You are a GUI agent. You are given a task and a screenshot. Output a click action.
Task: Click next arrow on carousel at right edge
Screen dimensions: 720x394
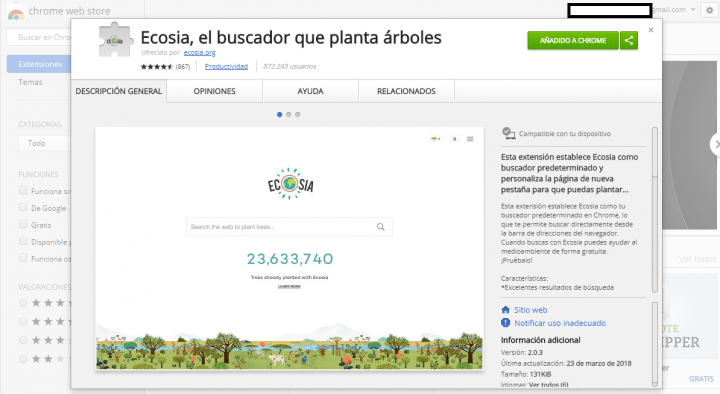pos(715,144)
